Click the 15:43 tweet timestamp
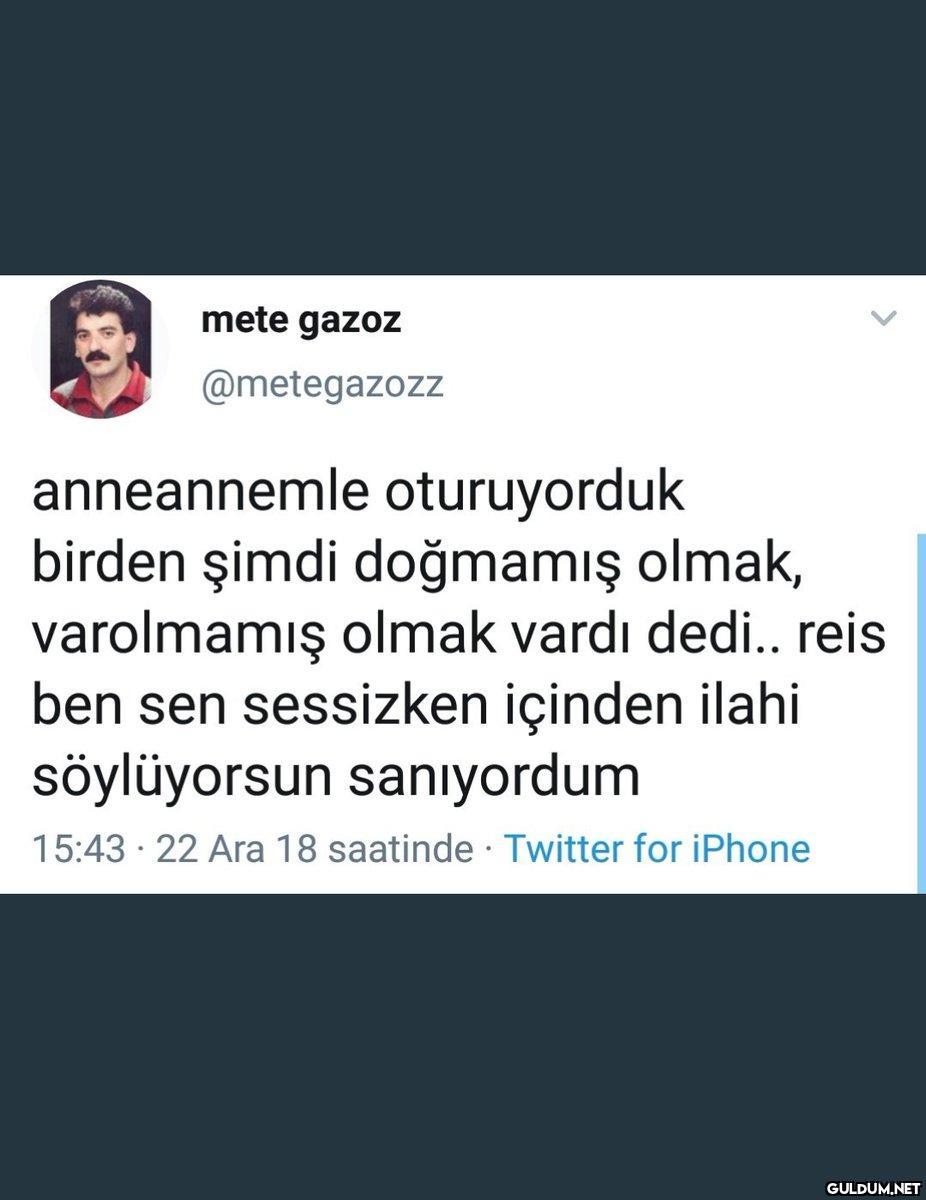 click(79, 849)
